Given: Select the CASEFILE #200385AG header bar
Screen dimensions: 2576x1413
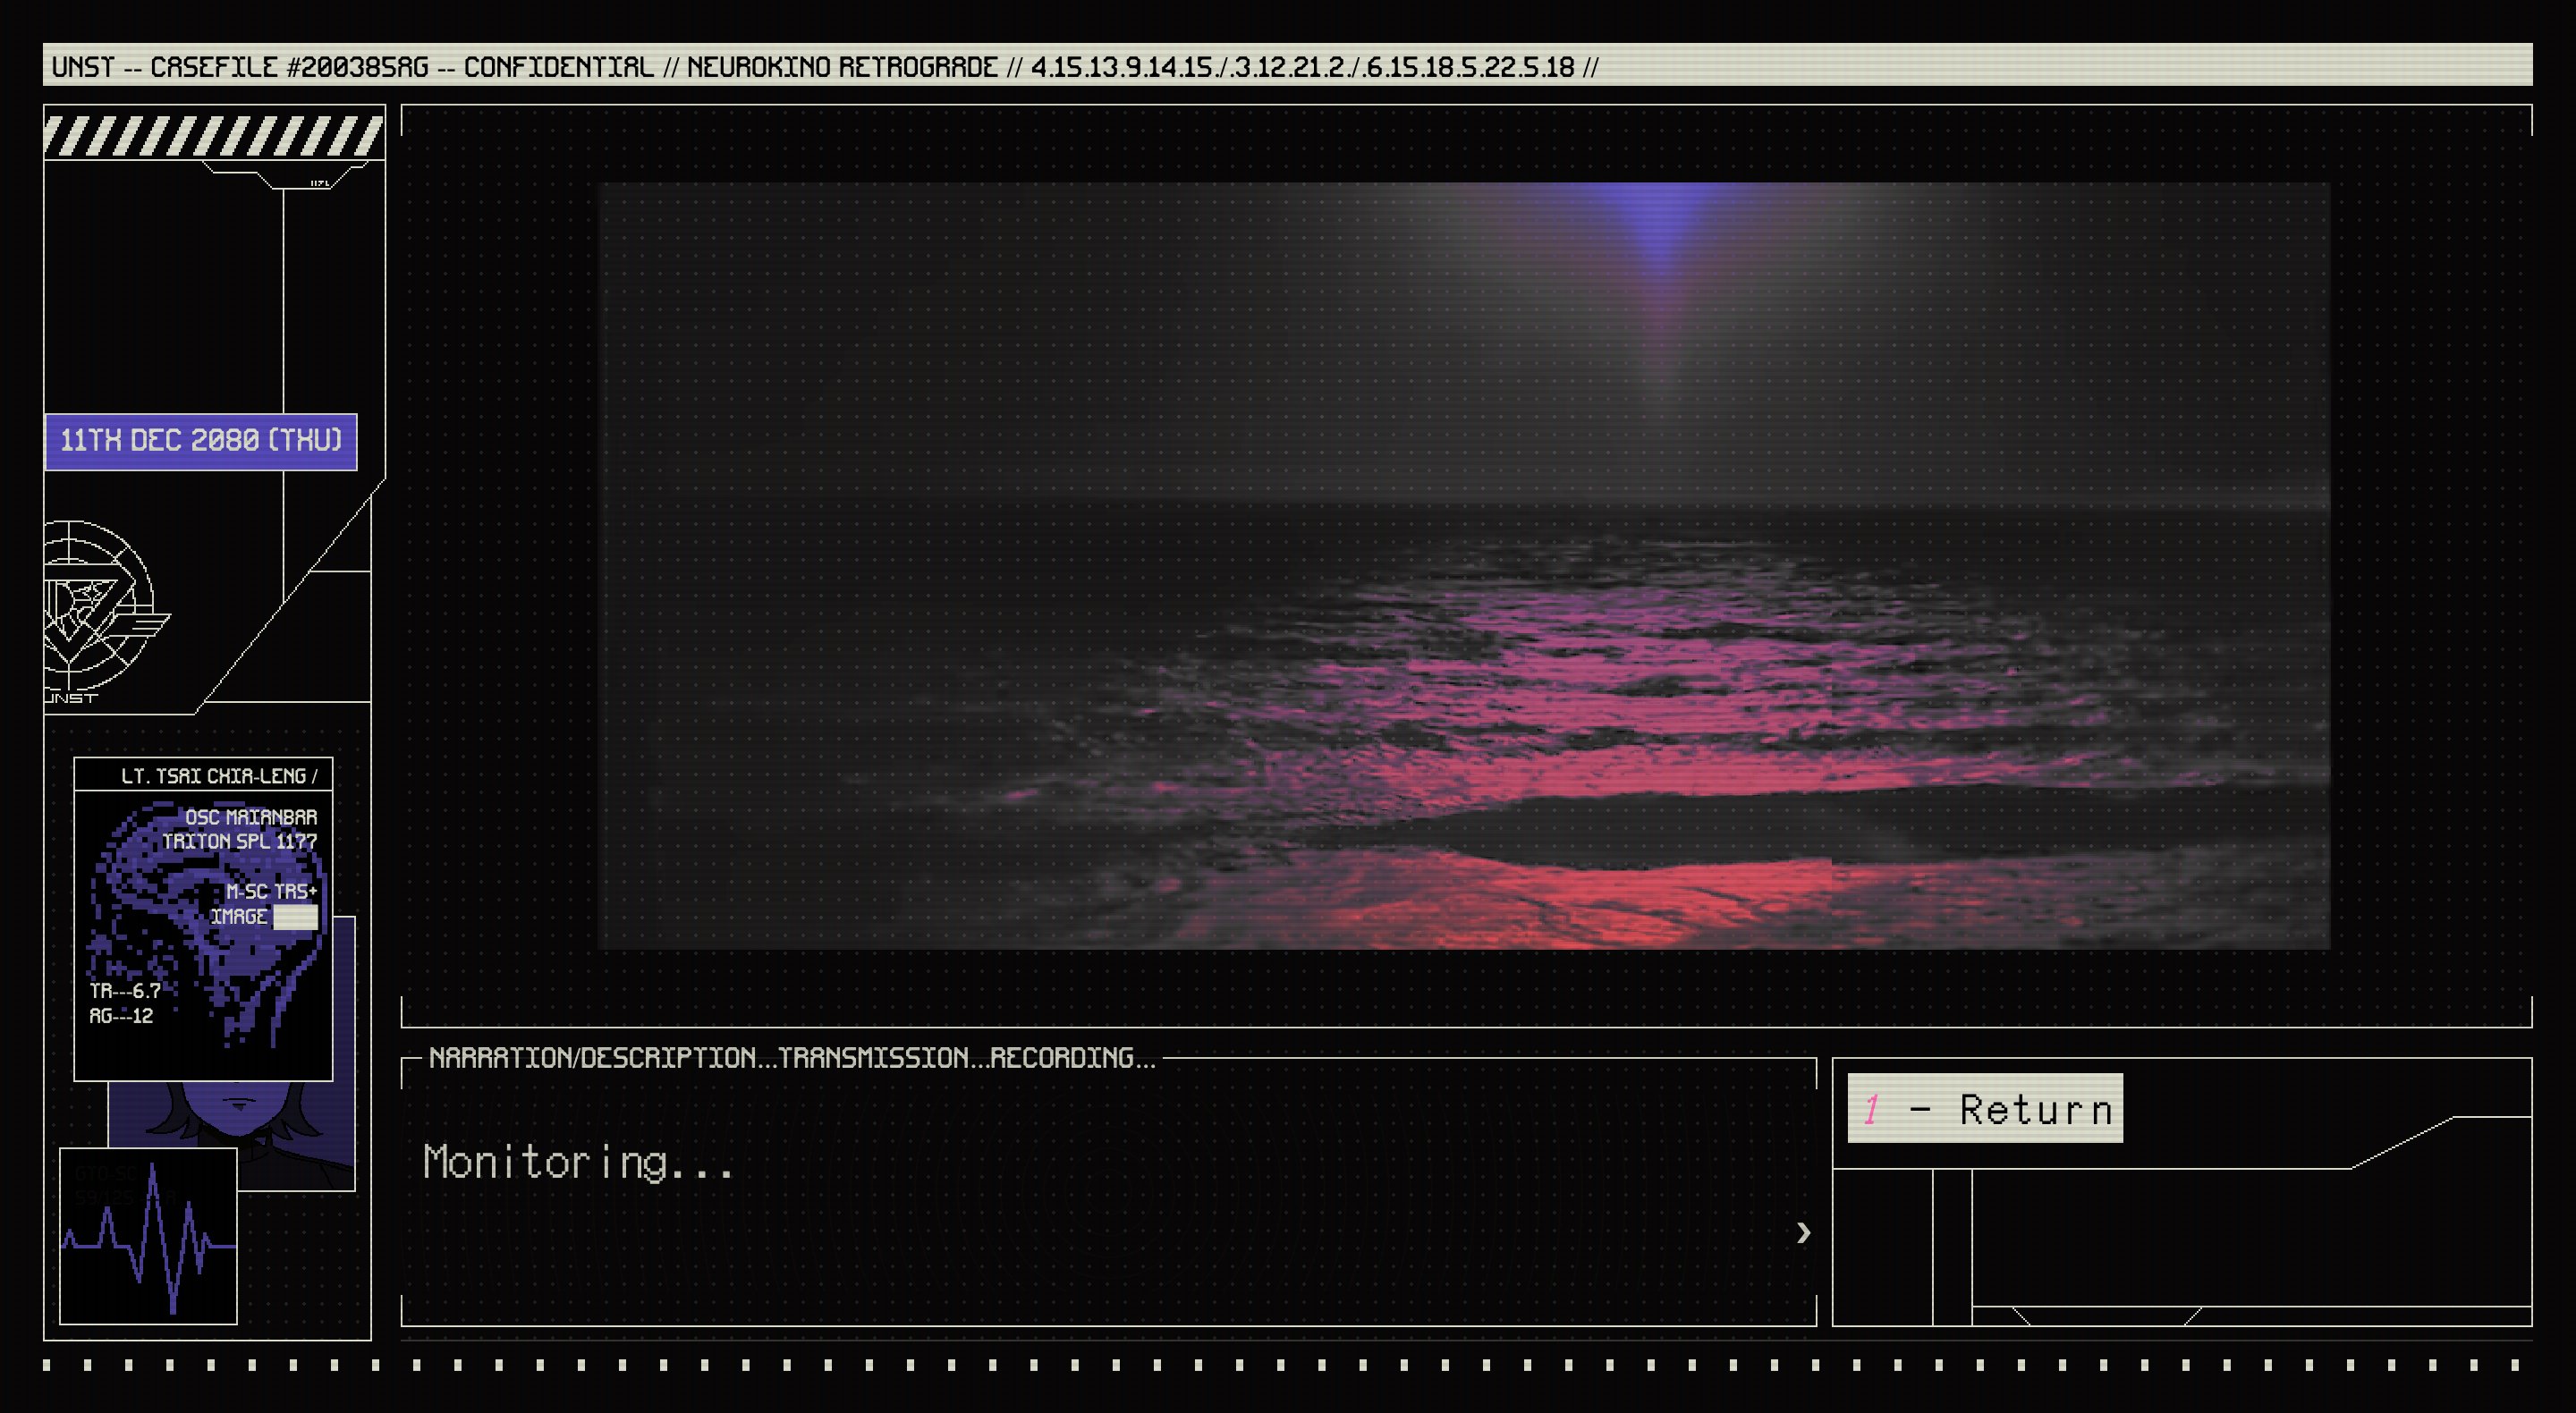Looking at the screenshot, I should click(822, 69).
